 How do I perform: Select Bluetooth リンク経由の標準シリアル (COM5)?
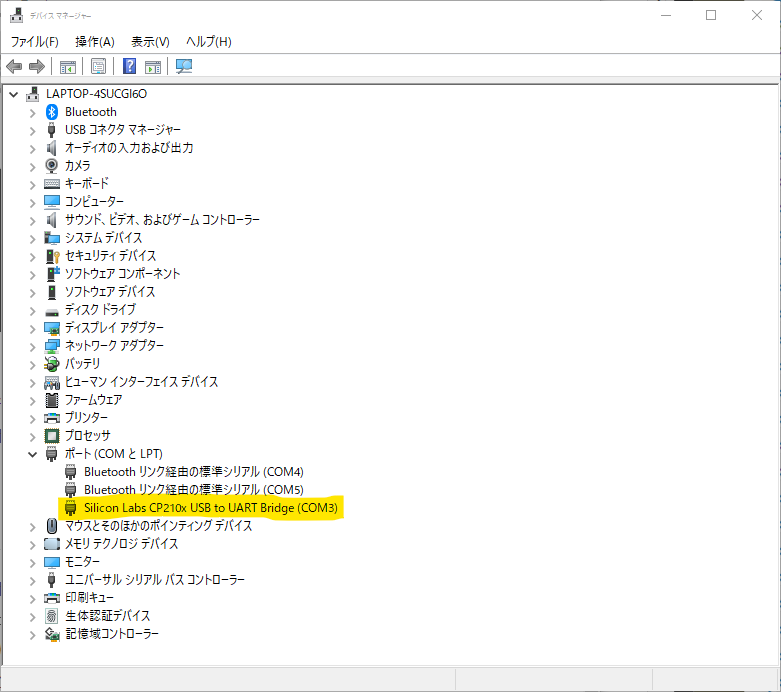point(194,489)
